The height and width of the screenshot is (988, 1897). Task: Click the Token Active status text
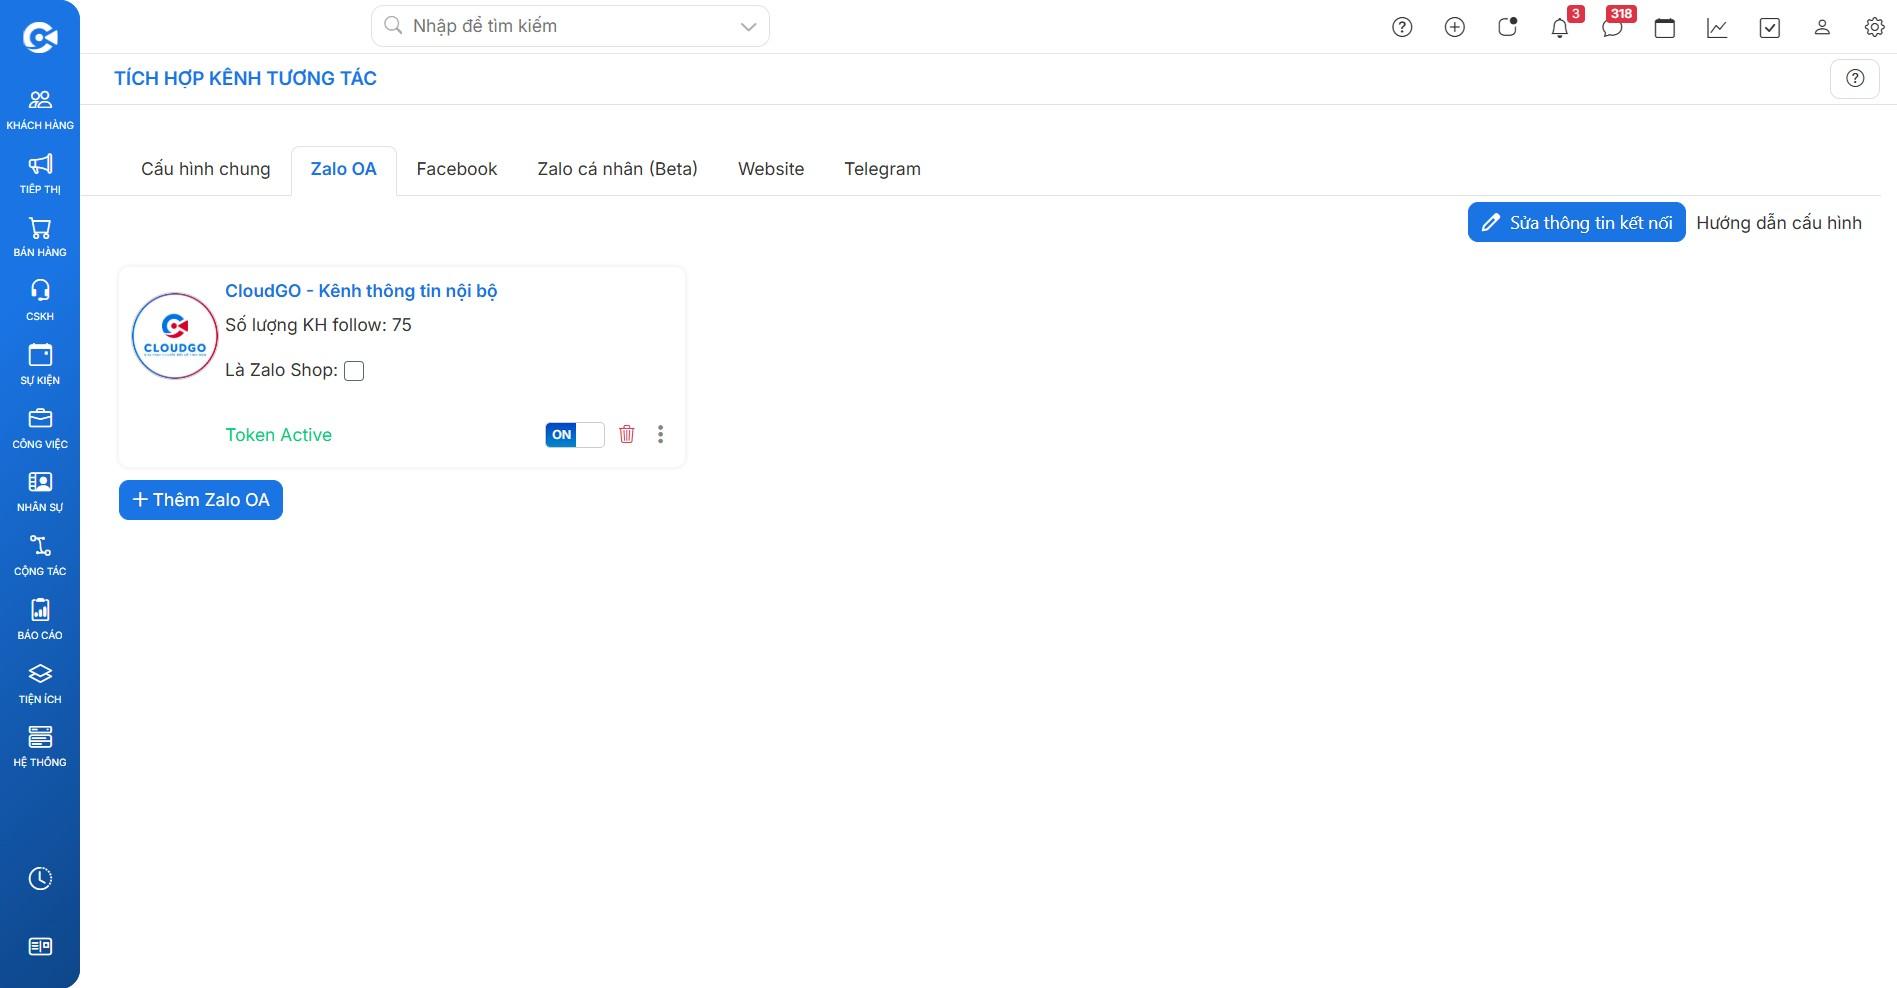point(278,435)
